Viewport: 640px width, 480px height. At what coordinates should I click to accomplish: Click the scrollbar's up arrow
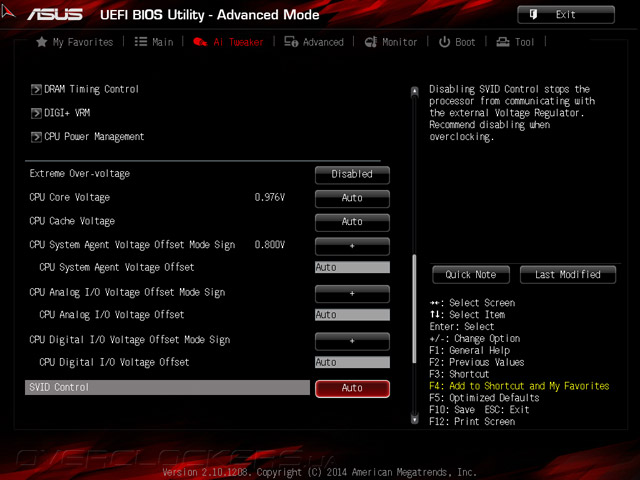coord(415,91)
